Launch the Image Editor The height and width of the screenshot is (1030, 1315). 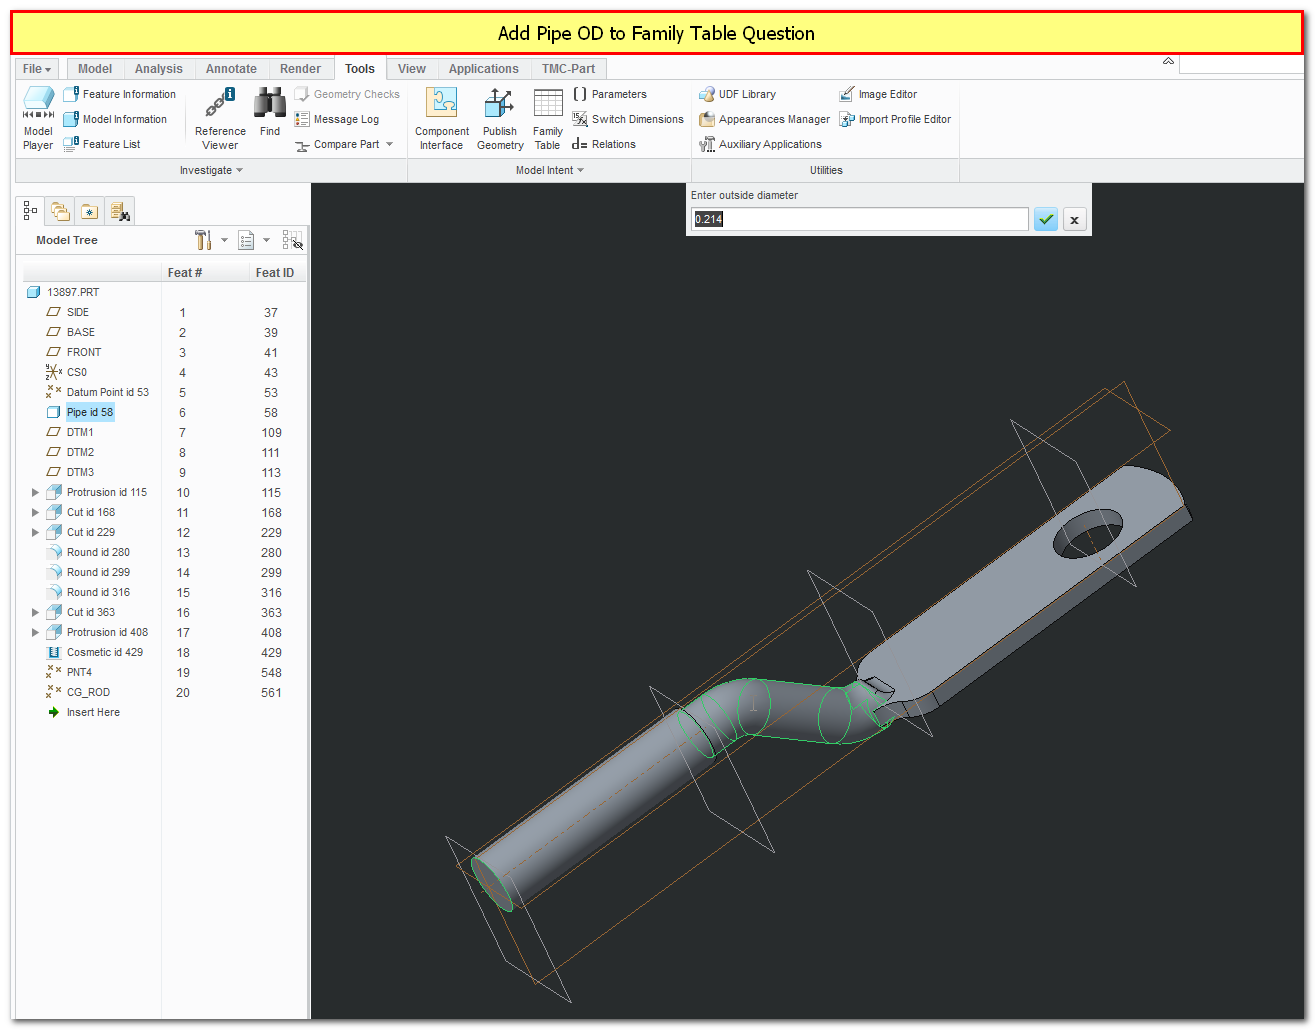point(878,94)
